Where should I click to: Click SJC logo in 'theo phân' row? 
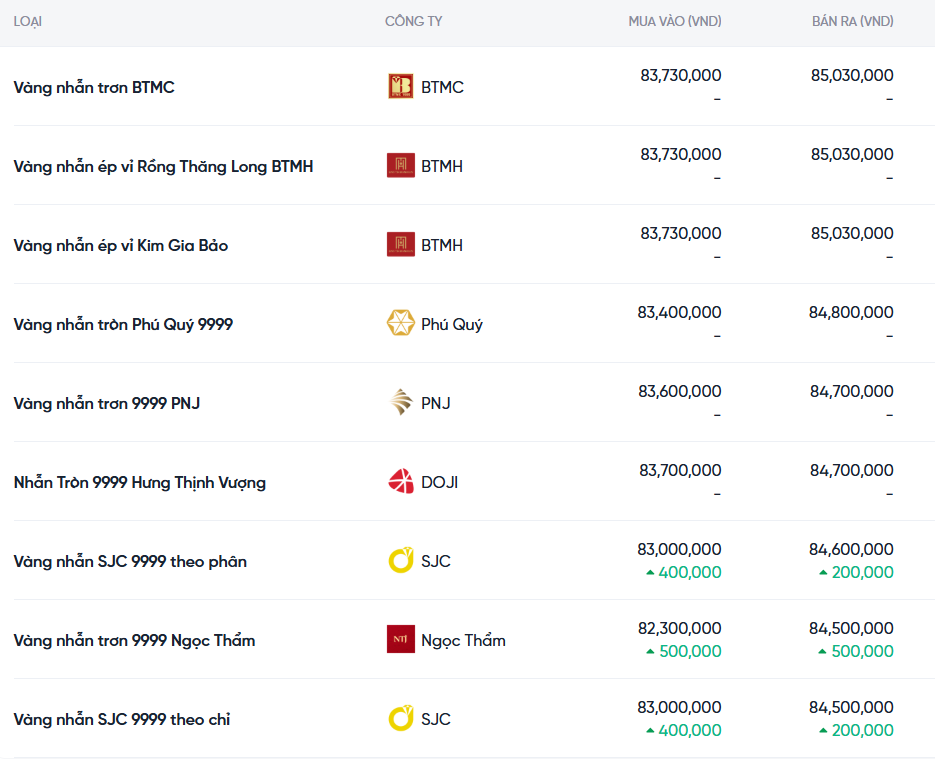pyautogui.click(x=401, y=561)
